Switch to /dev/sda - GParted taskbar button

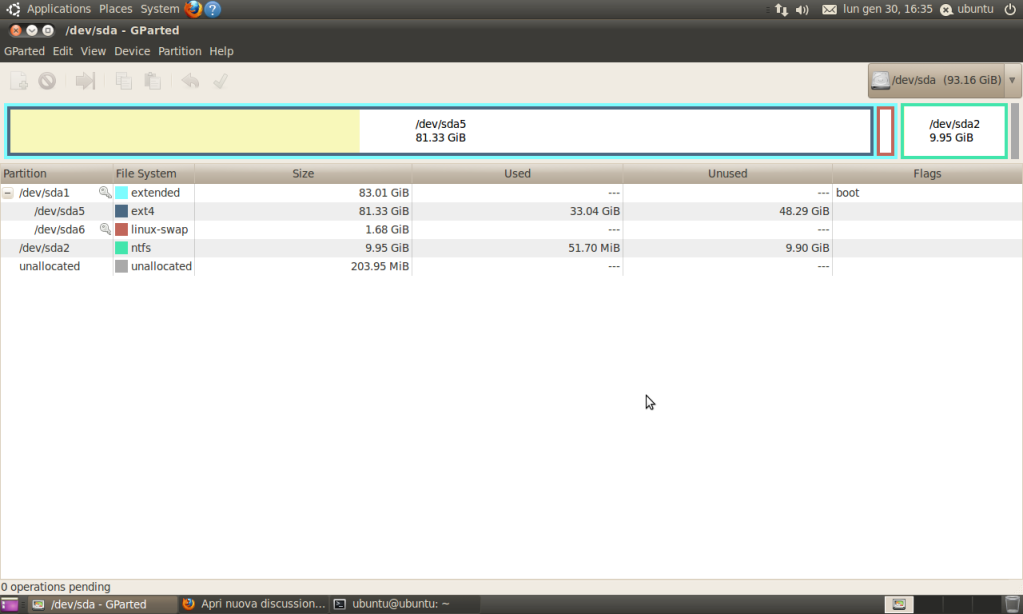103,604
